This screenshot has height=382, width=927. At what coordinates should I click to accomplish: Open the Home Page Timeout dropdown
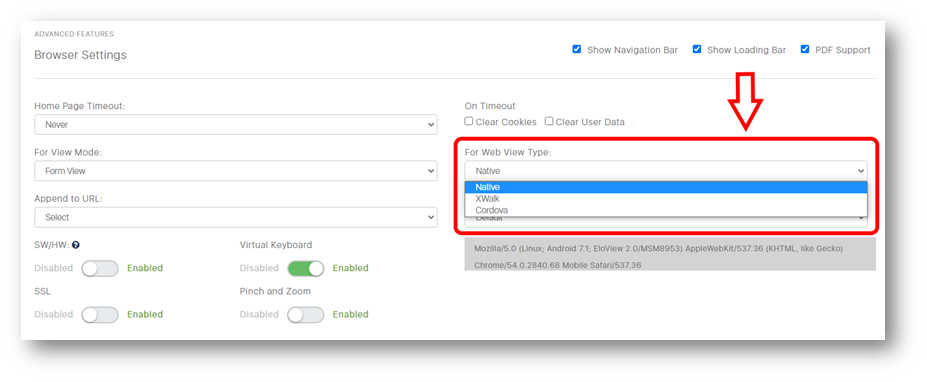click(x=236, y=125)
